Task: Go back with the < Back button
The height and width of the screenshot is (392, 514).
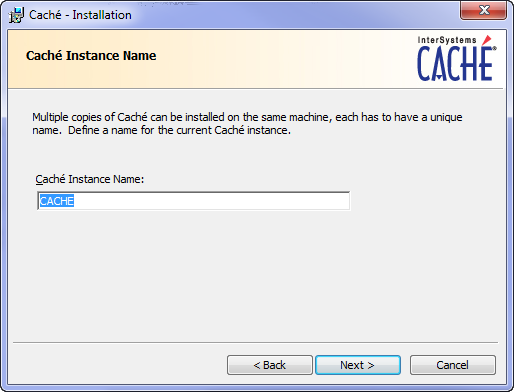Action: click(x=270, y=365)
